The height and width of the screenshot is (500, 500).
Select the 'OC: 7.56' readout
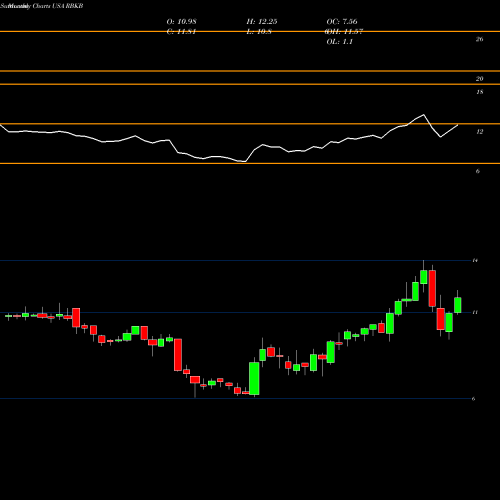click(342, 22)
